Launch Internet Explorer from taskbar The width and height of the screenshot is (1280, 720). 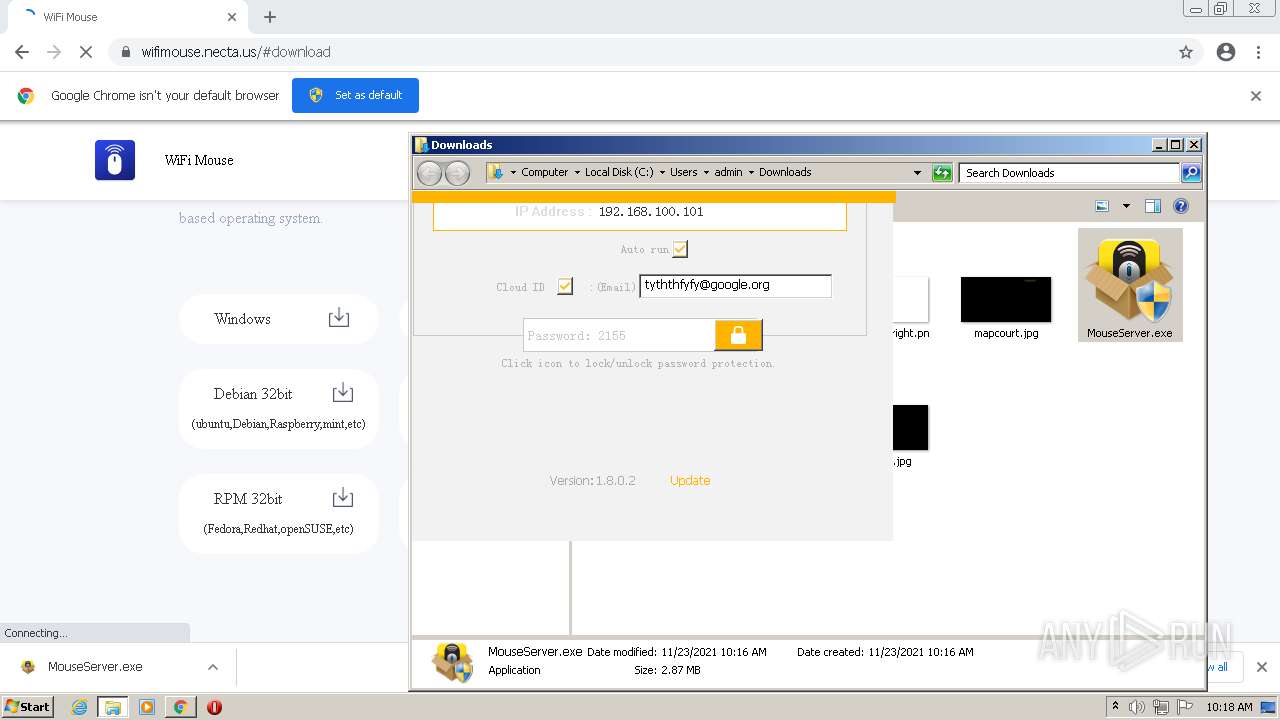click(x=79, y=707)
